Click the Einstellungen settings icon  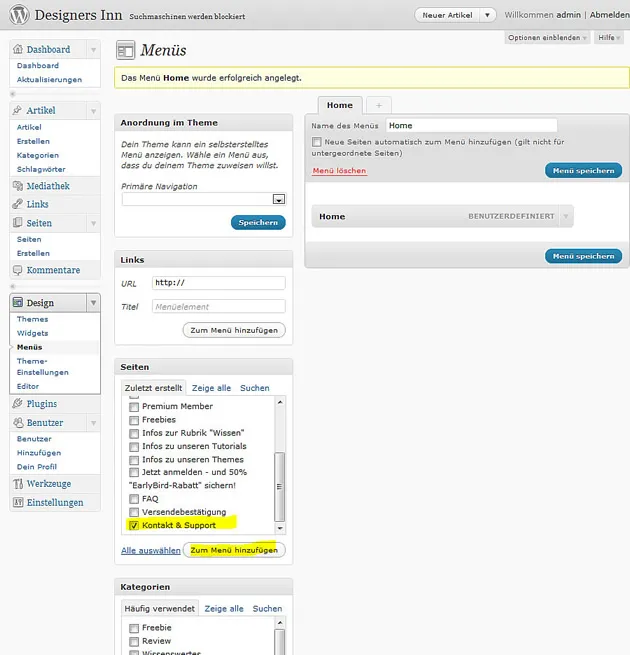18,502
